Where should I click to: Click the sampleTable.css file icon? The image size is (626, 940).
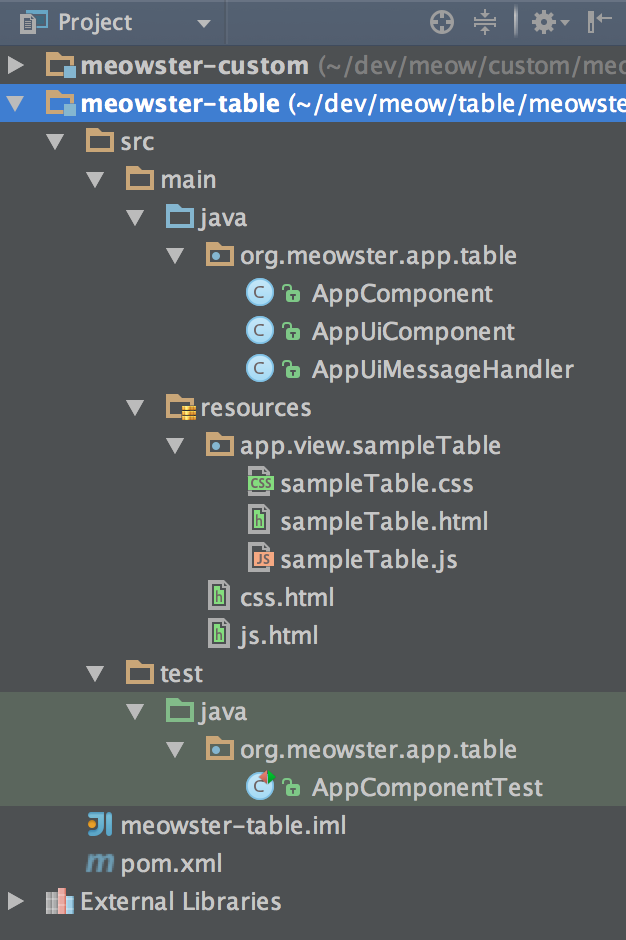(260, 483)
